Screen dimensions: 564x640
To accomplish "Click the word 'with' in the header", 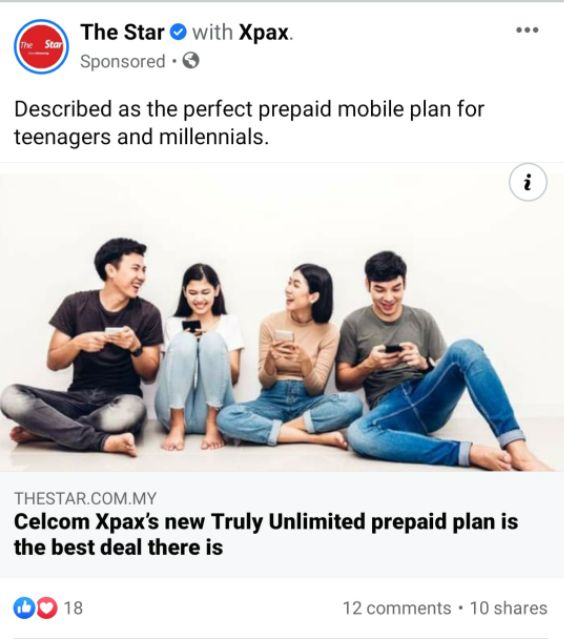I will [x=213, y=32].
